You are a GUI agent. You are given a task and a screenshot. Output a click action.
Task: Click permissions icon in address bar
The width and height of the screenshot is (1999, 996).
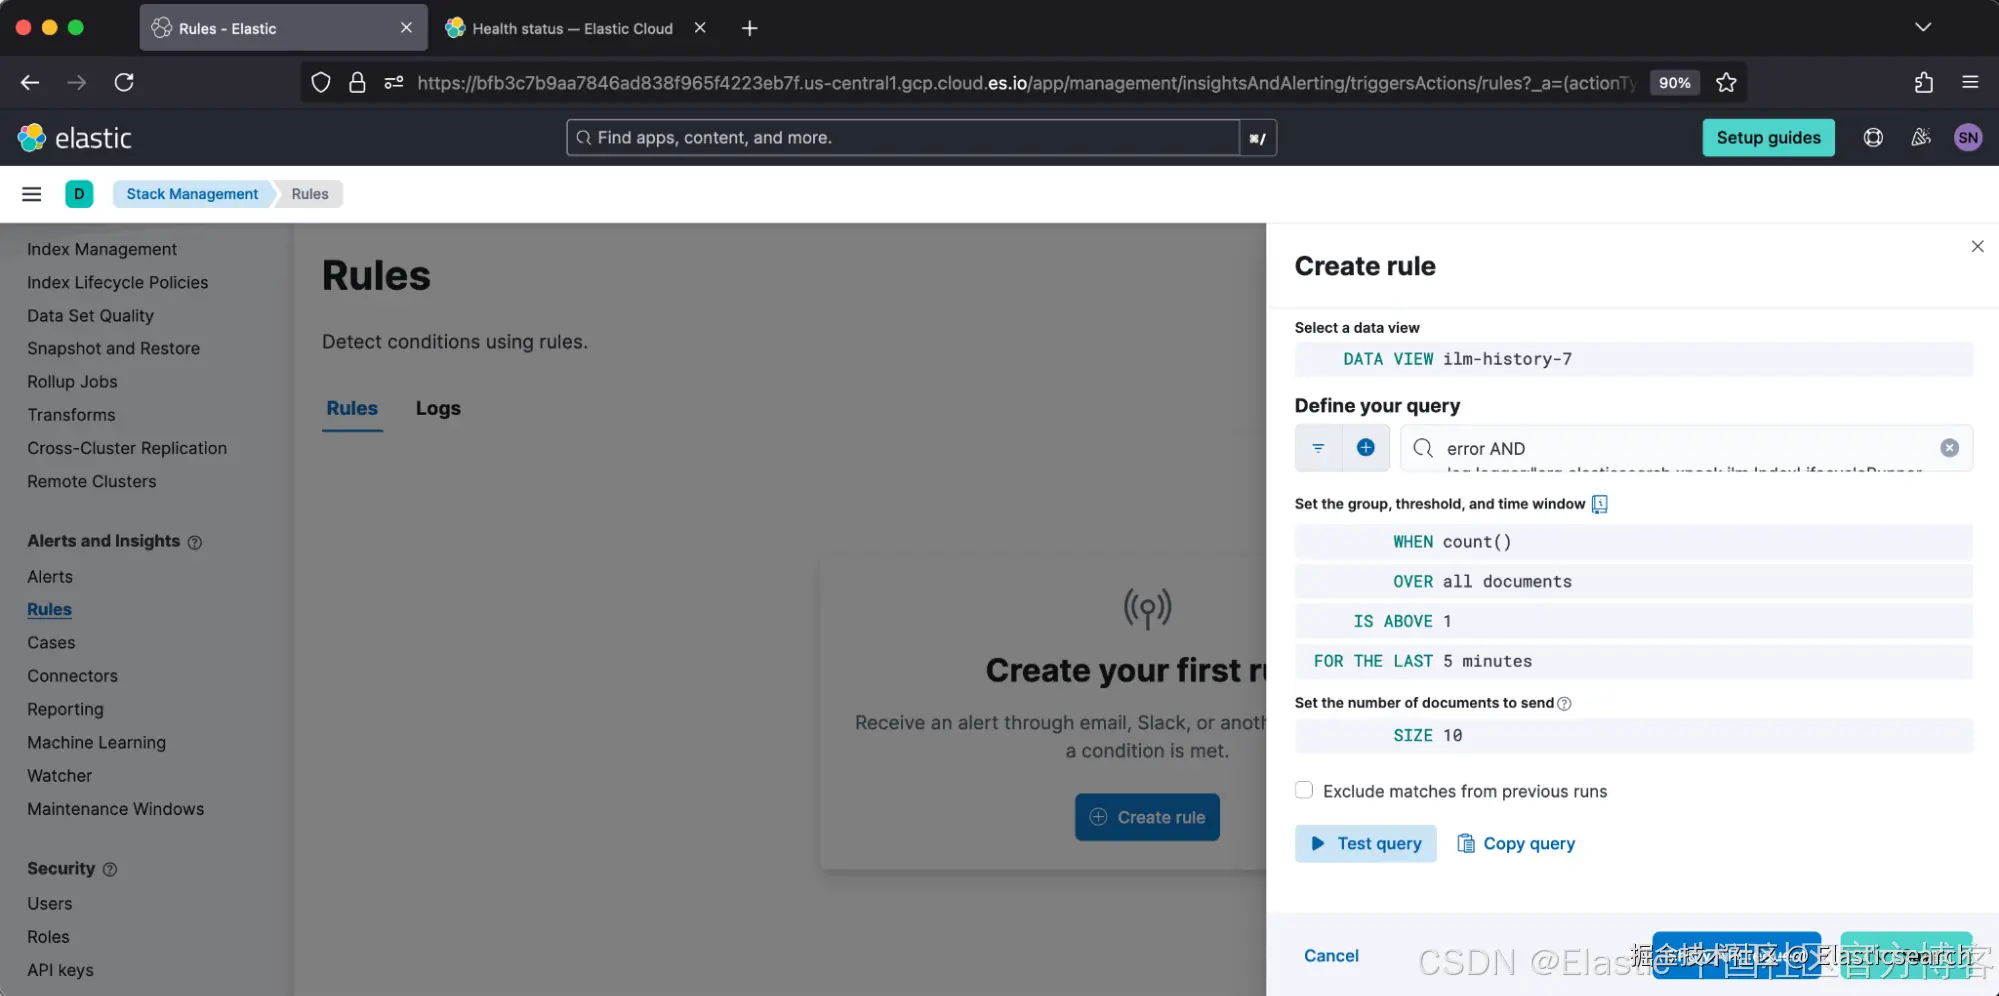[394, 83]
